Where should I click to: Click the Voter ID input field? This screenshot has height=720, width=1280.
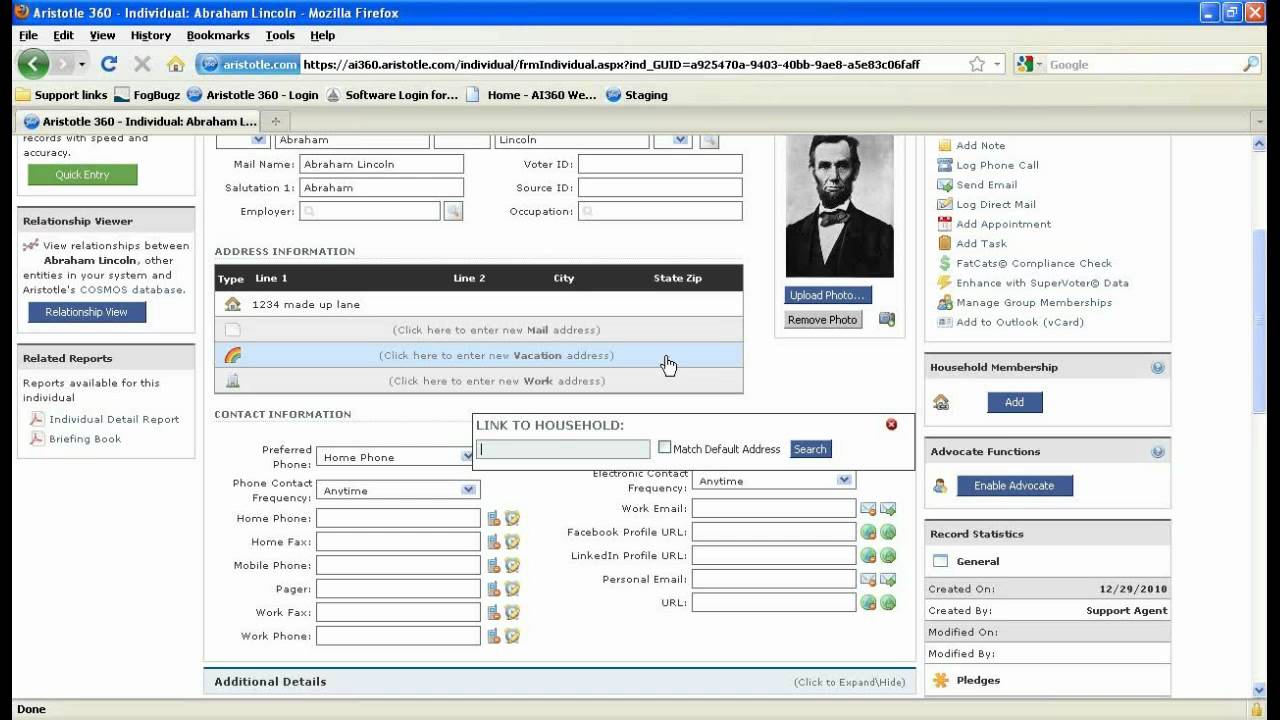click(660, 164)
